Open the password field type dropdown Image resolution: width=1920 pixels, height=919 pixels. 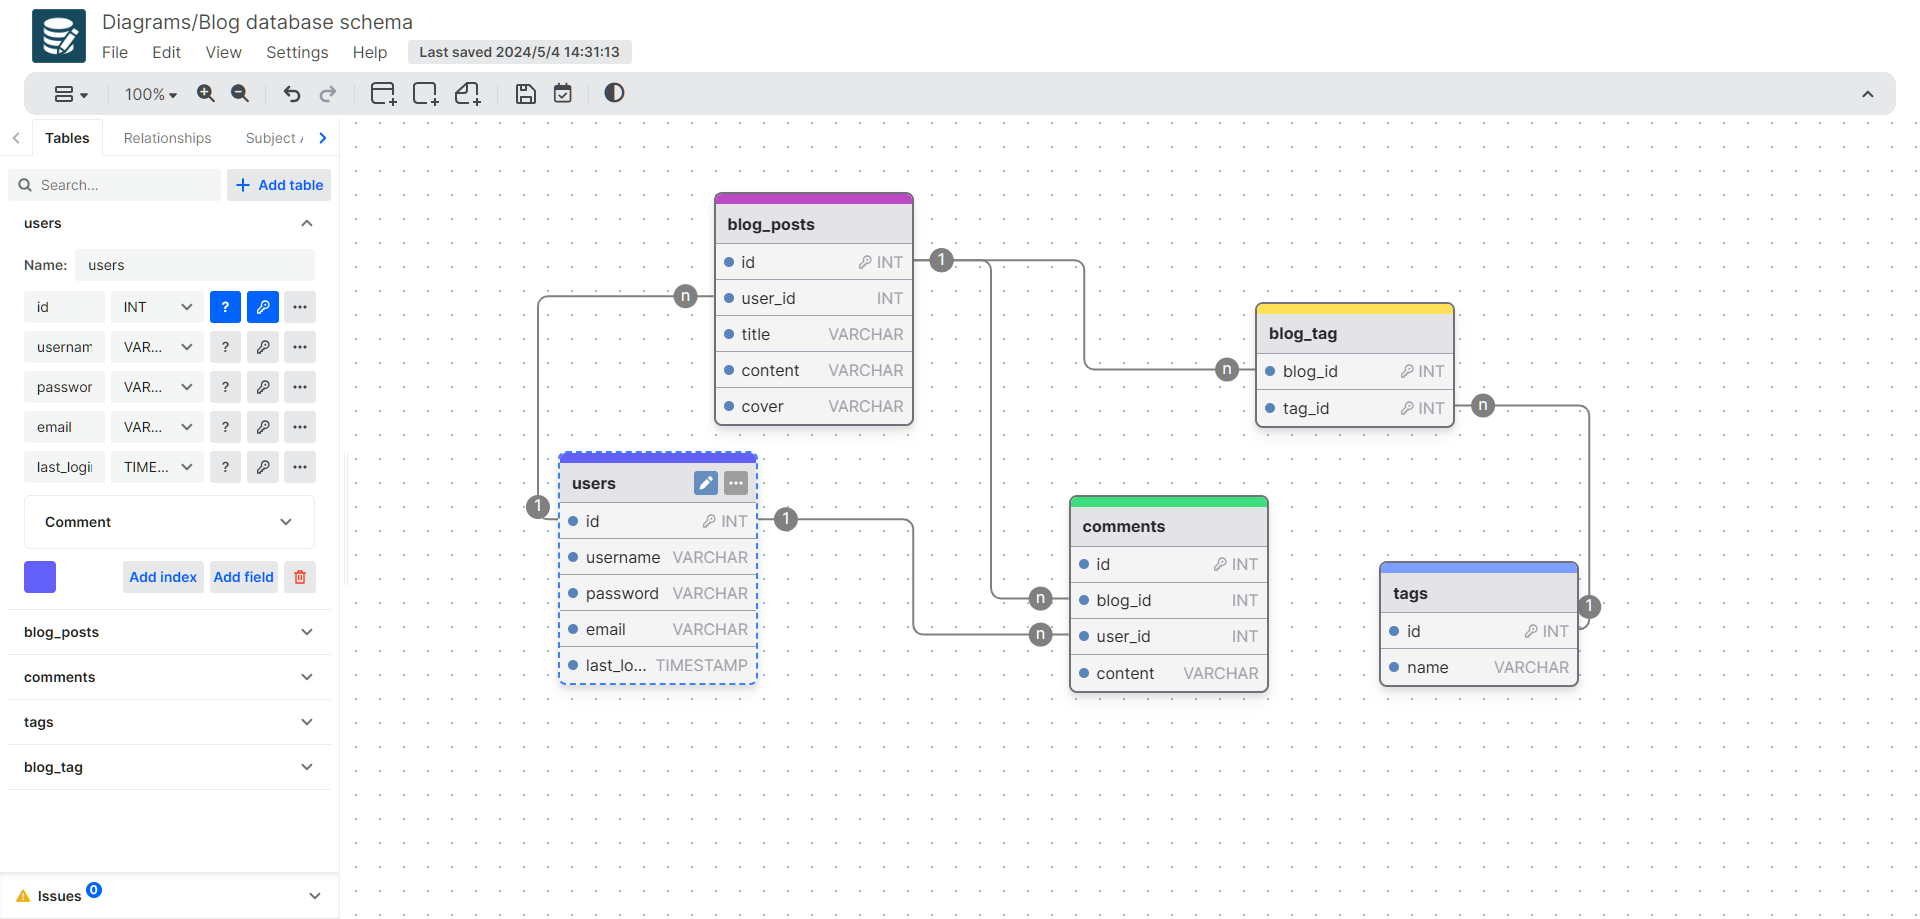click(157, 387)
